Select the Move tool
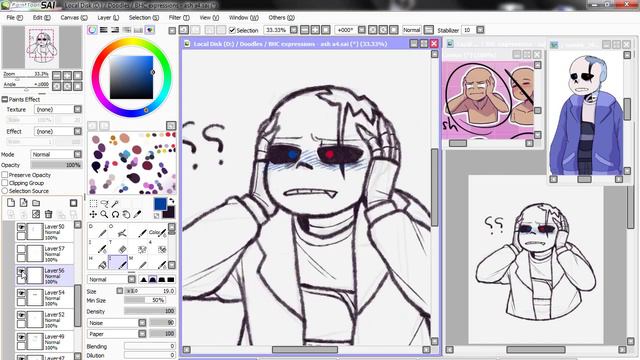Screen dimensions: 640x360 pyautogui.click(x=93, y=214)
